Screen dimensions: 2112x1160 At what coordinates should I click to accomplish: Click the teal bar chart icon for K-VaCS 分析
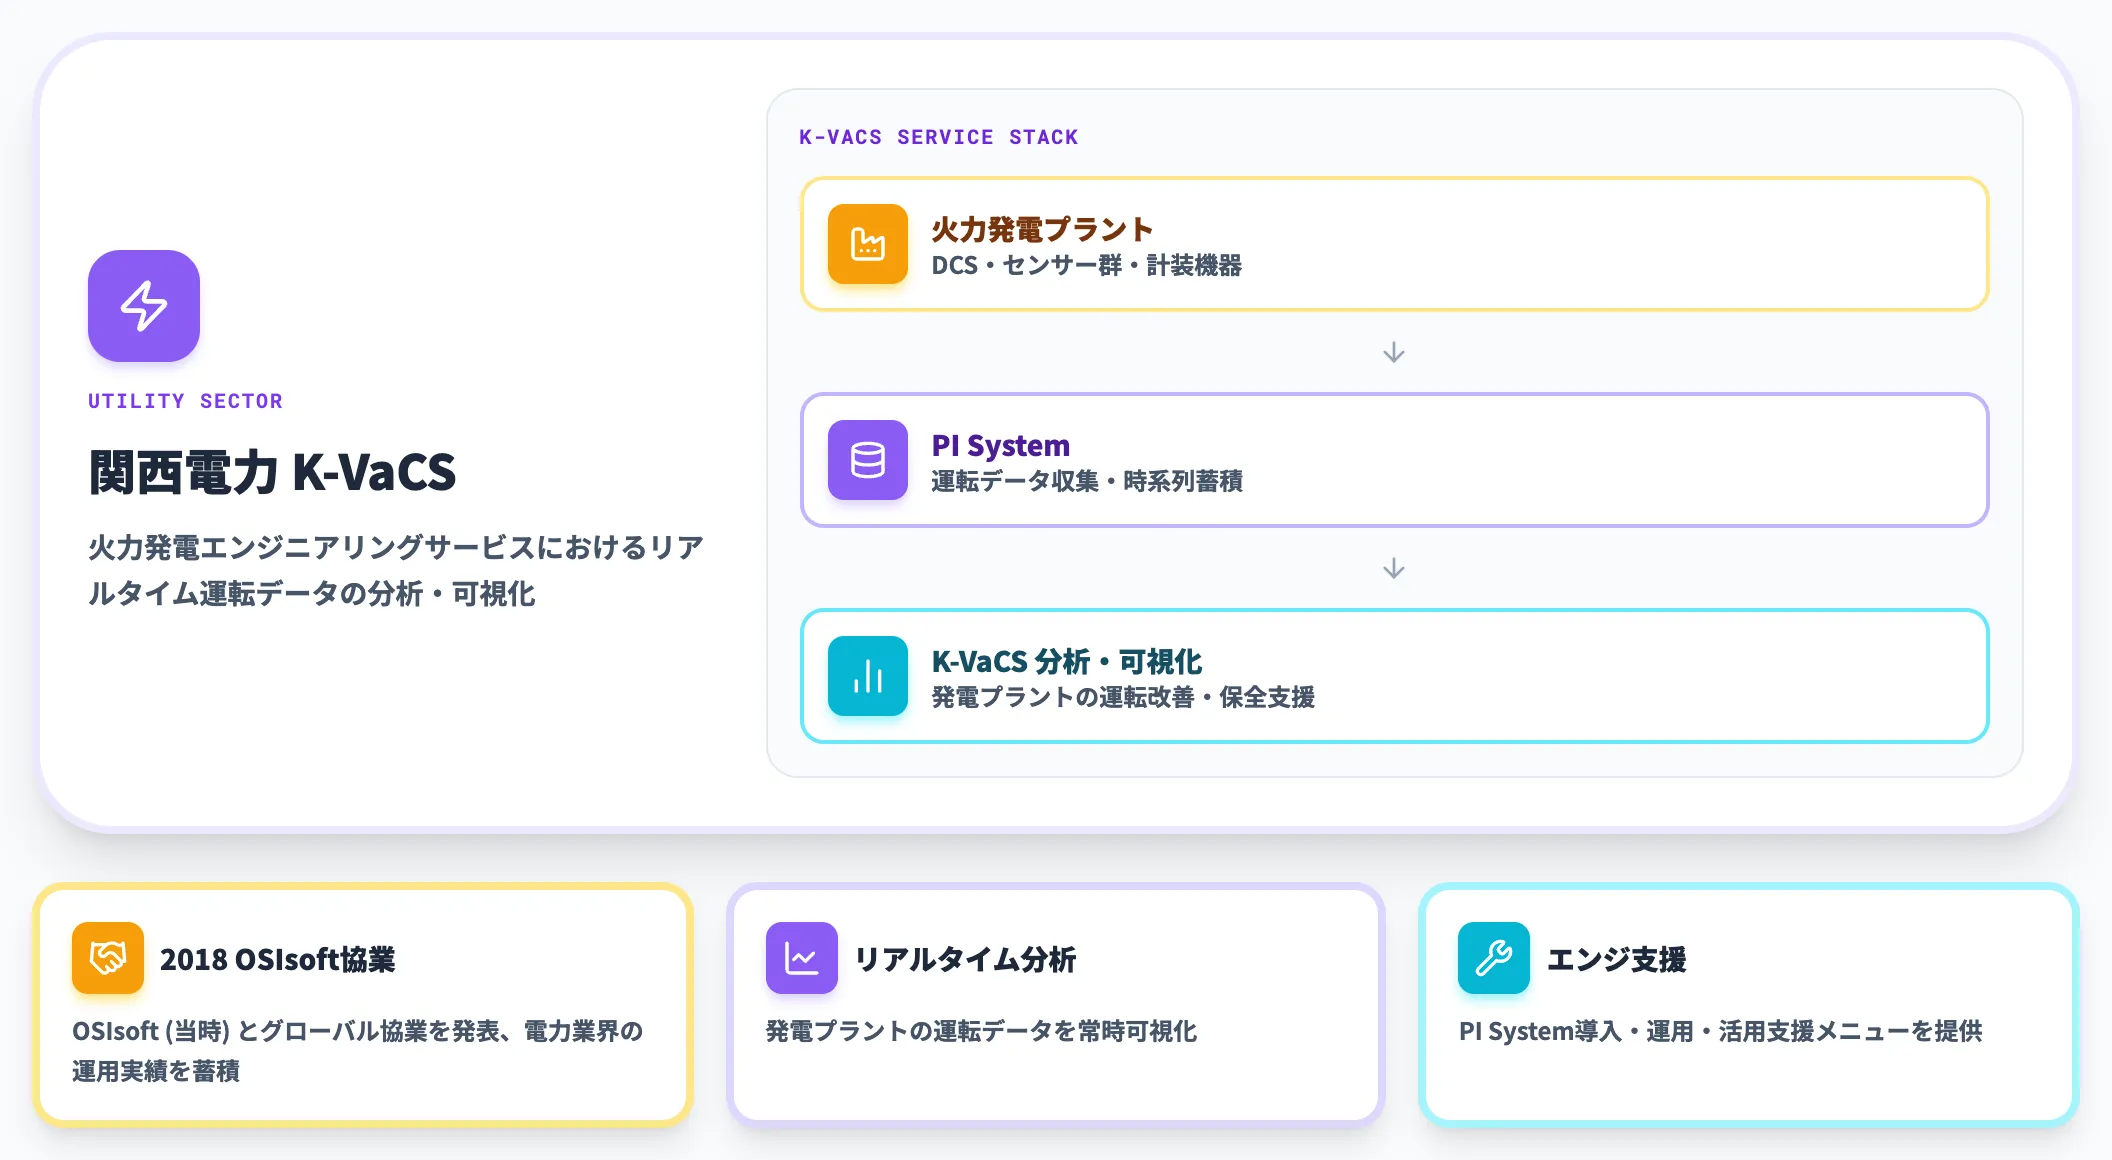[x=868, y=676]
